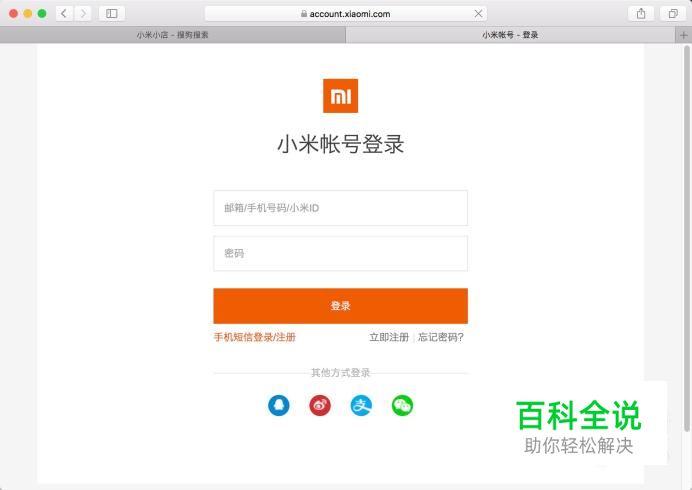
Task: Toggle the Safari sidebar button
Action: point(112,14)
